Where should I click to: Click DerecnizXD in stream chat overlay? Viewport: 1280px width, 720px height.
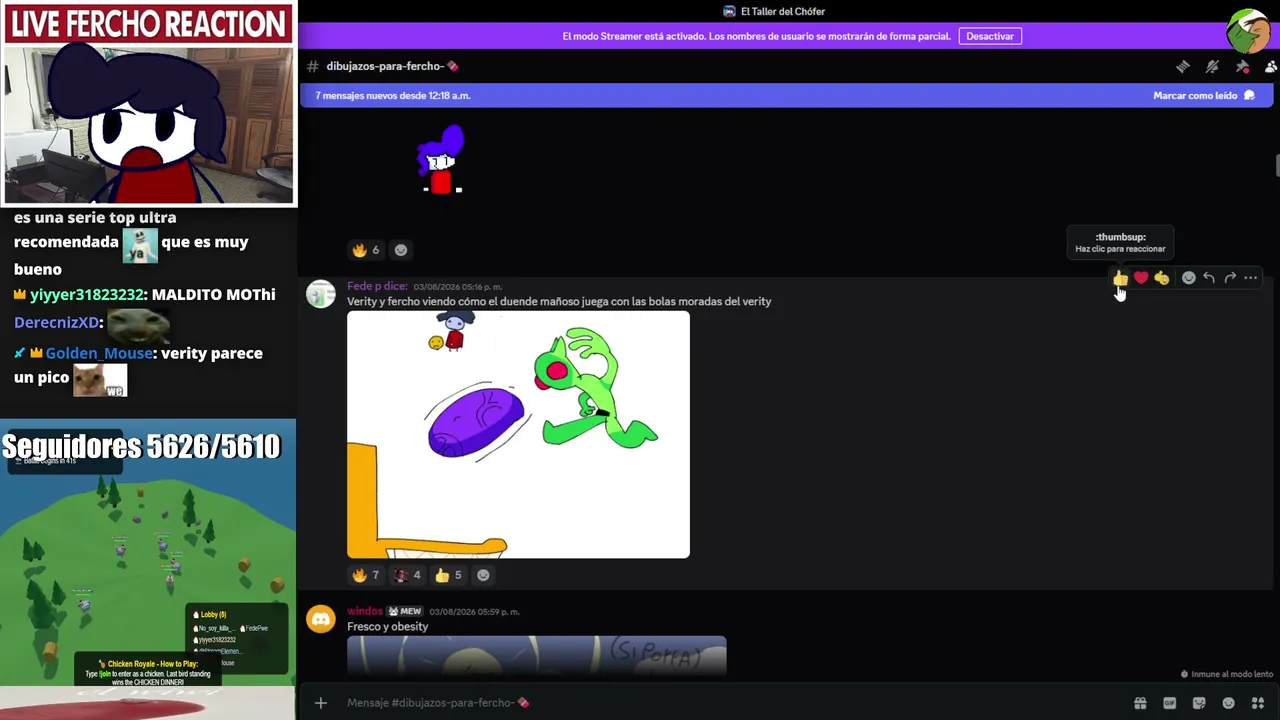point(56,323)
